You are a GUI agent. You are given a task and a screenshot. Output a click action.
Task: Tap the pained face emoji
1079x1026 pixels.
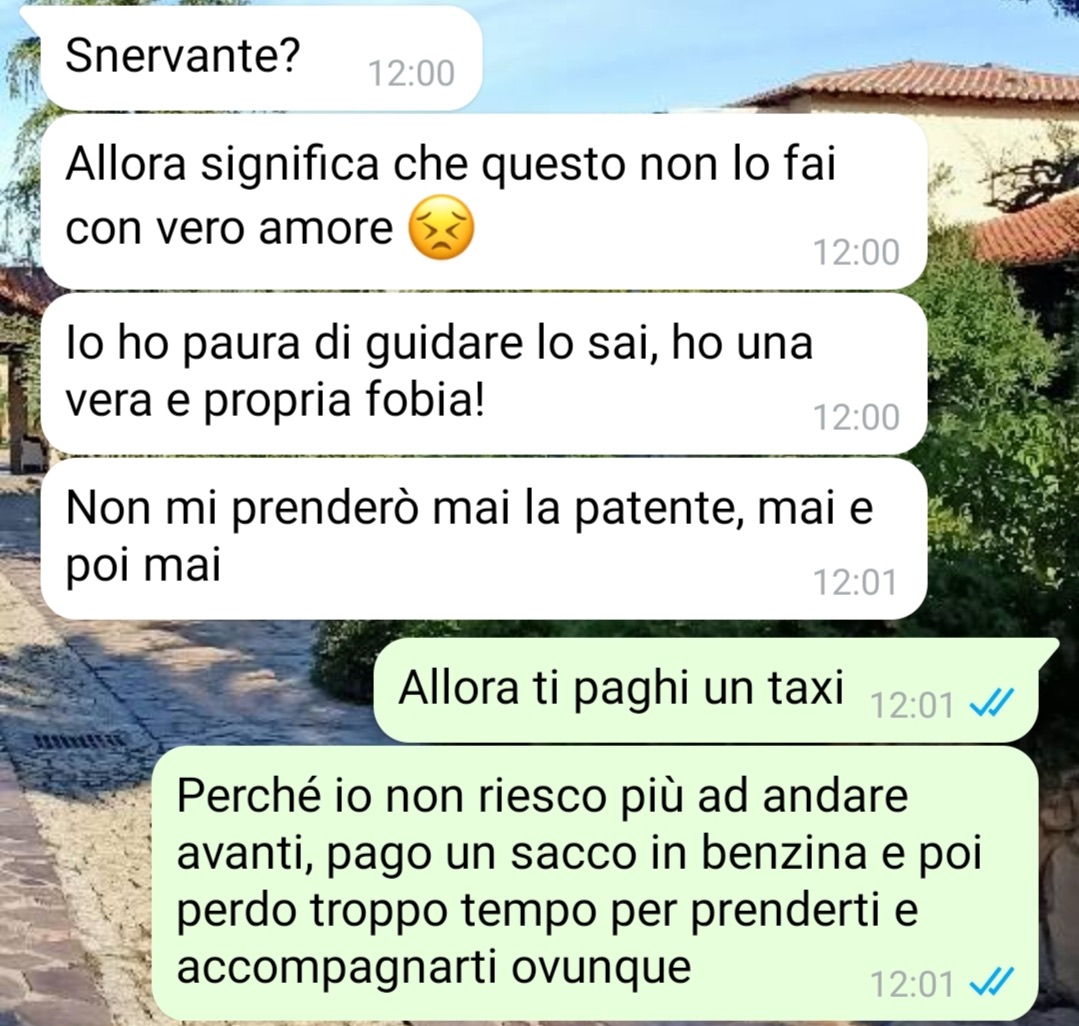click(x=441, y=229)
